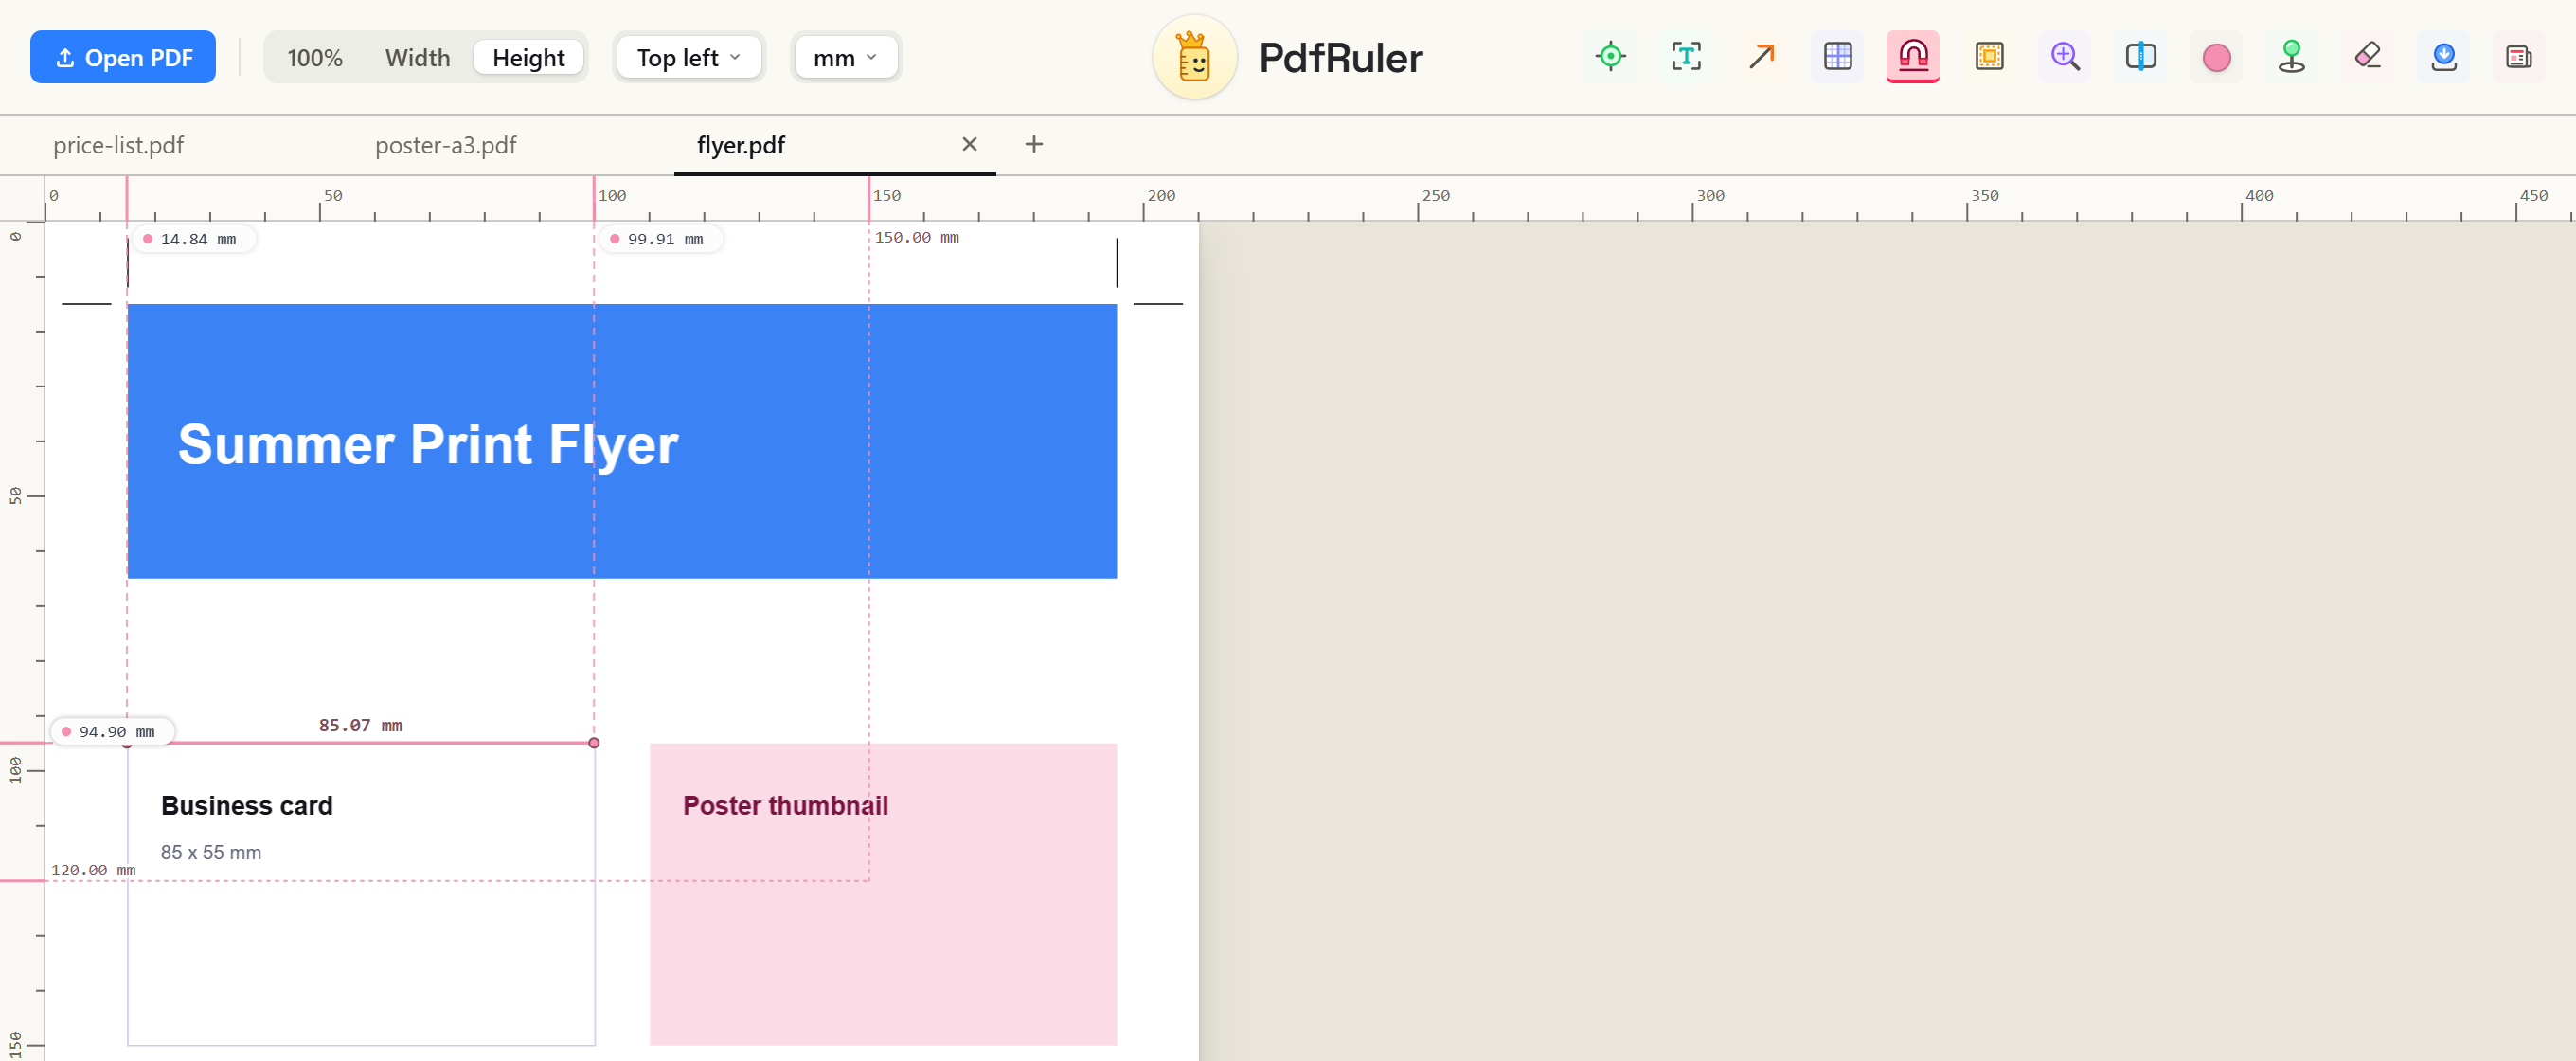2576x1061 pixels.
Task: Click the 94.90 mm guide label
Action: click(x=112, y=732)
